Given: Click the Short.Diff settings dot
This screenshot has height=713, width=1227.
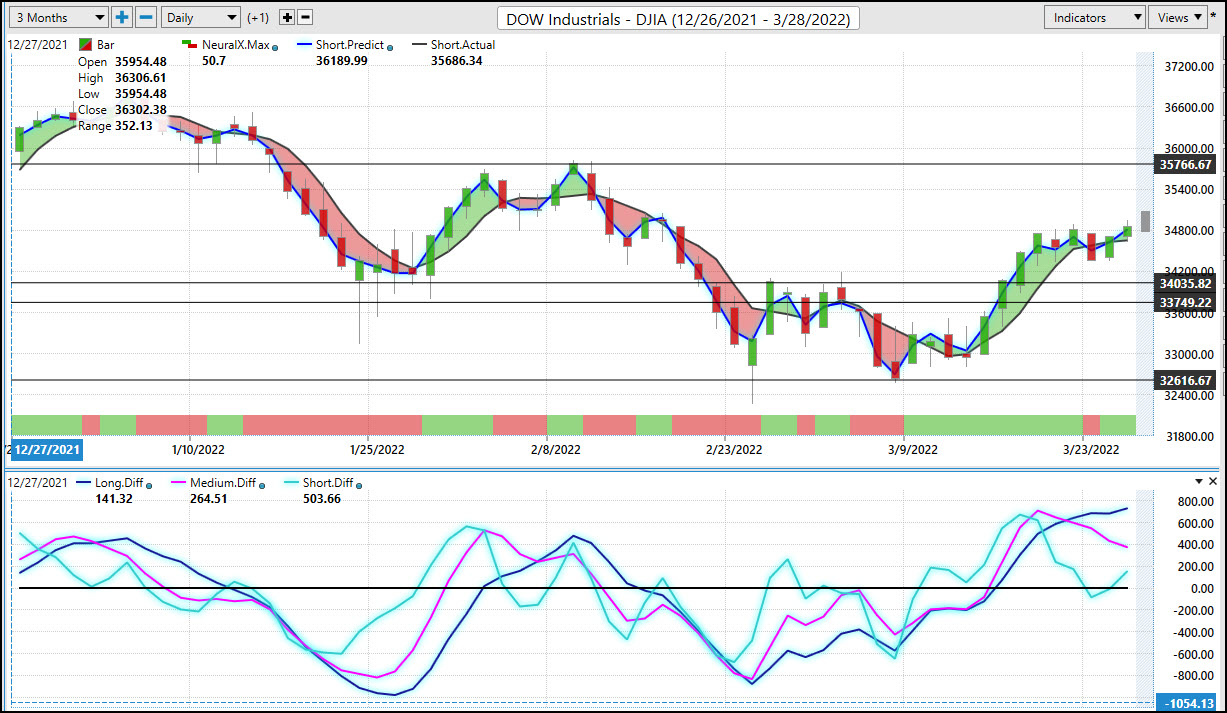Looking at the screenshot, I should (361, 485).
